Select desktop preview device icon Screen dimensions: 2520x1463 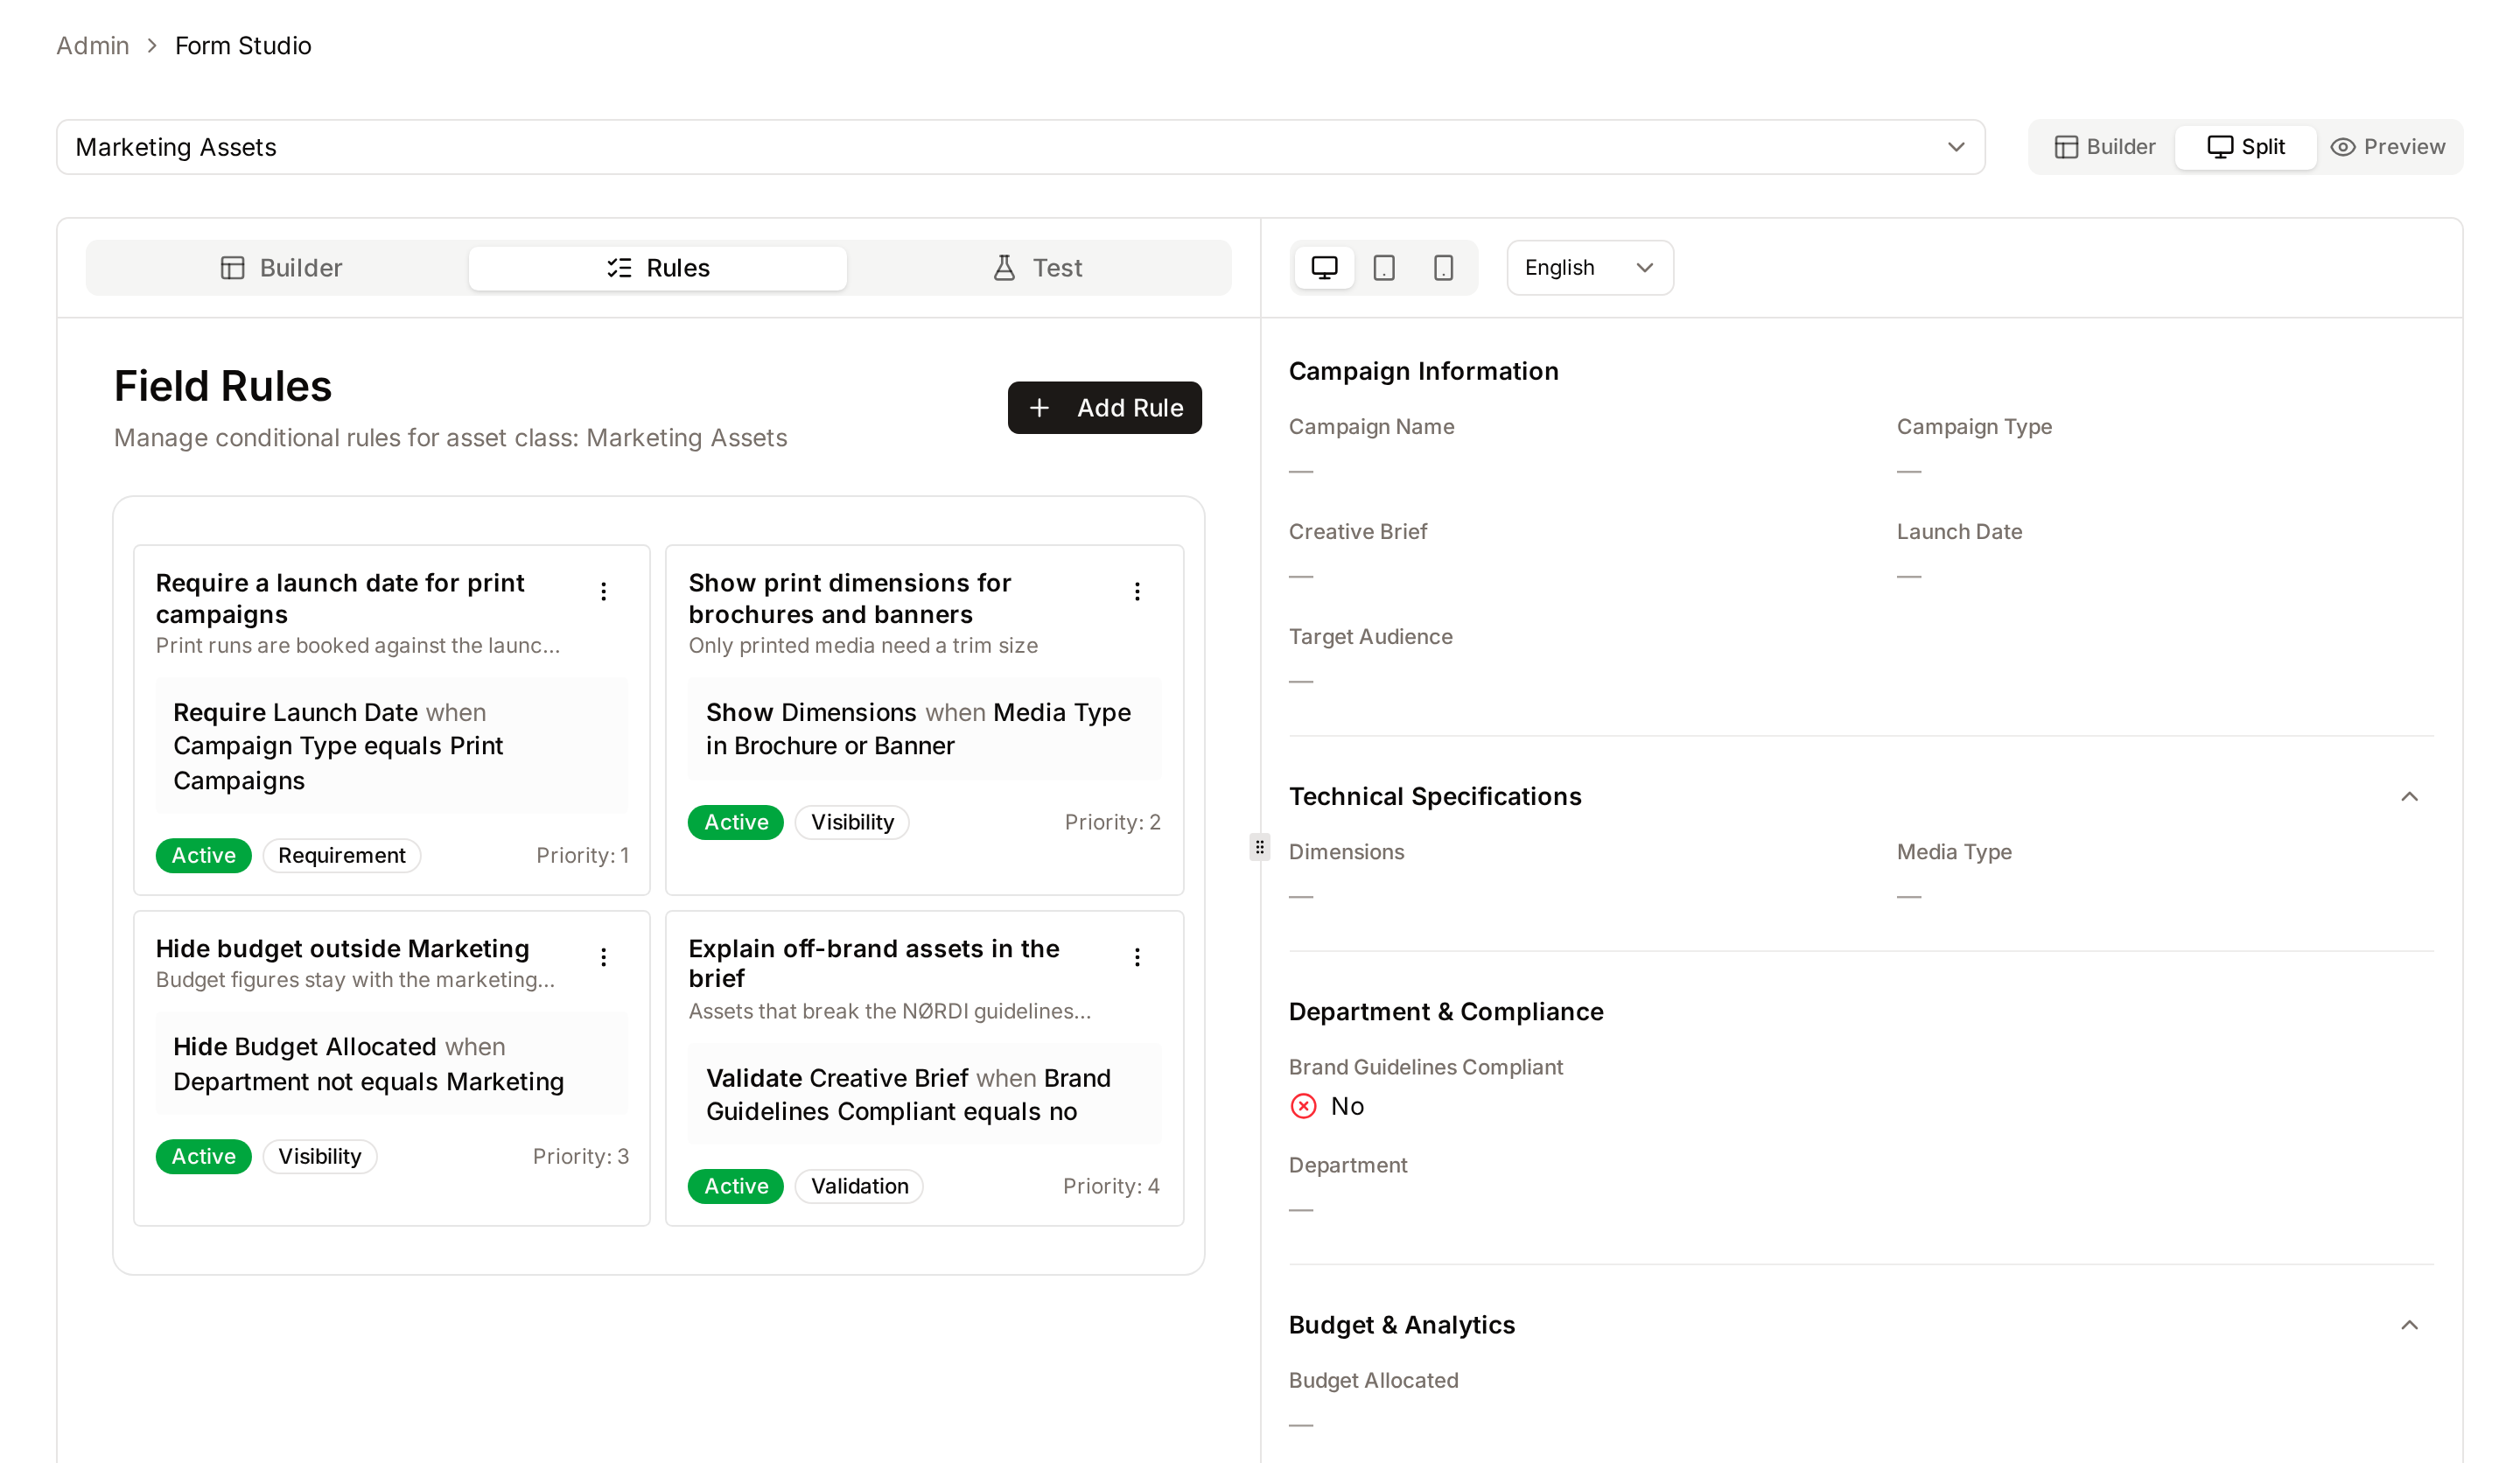pos(1324,267)
